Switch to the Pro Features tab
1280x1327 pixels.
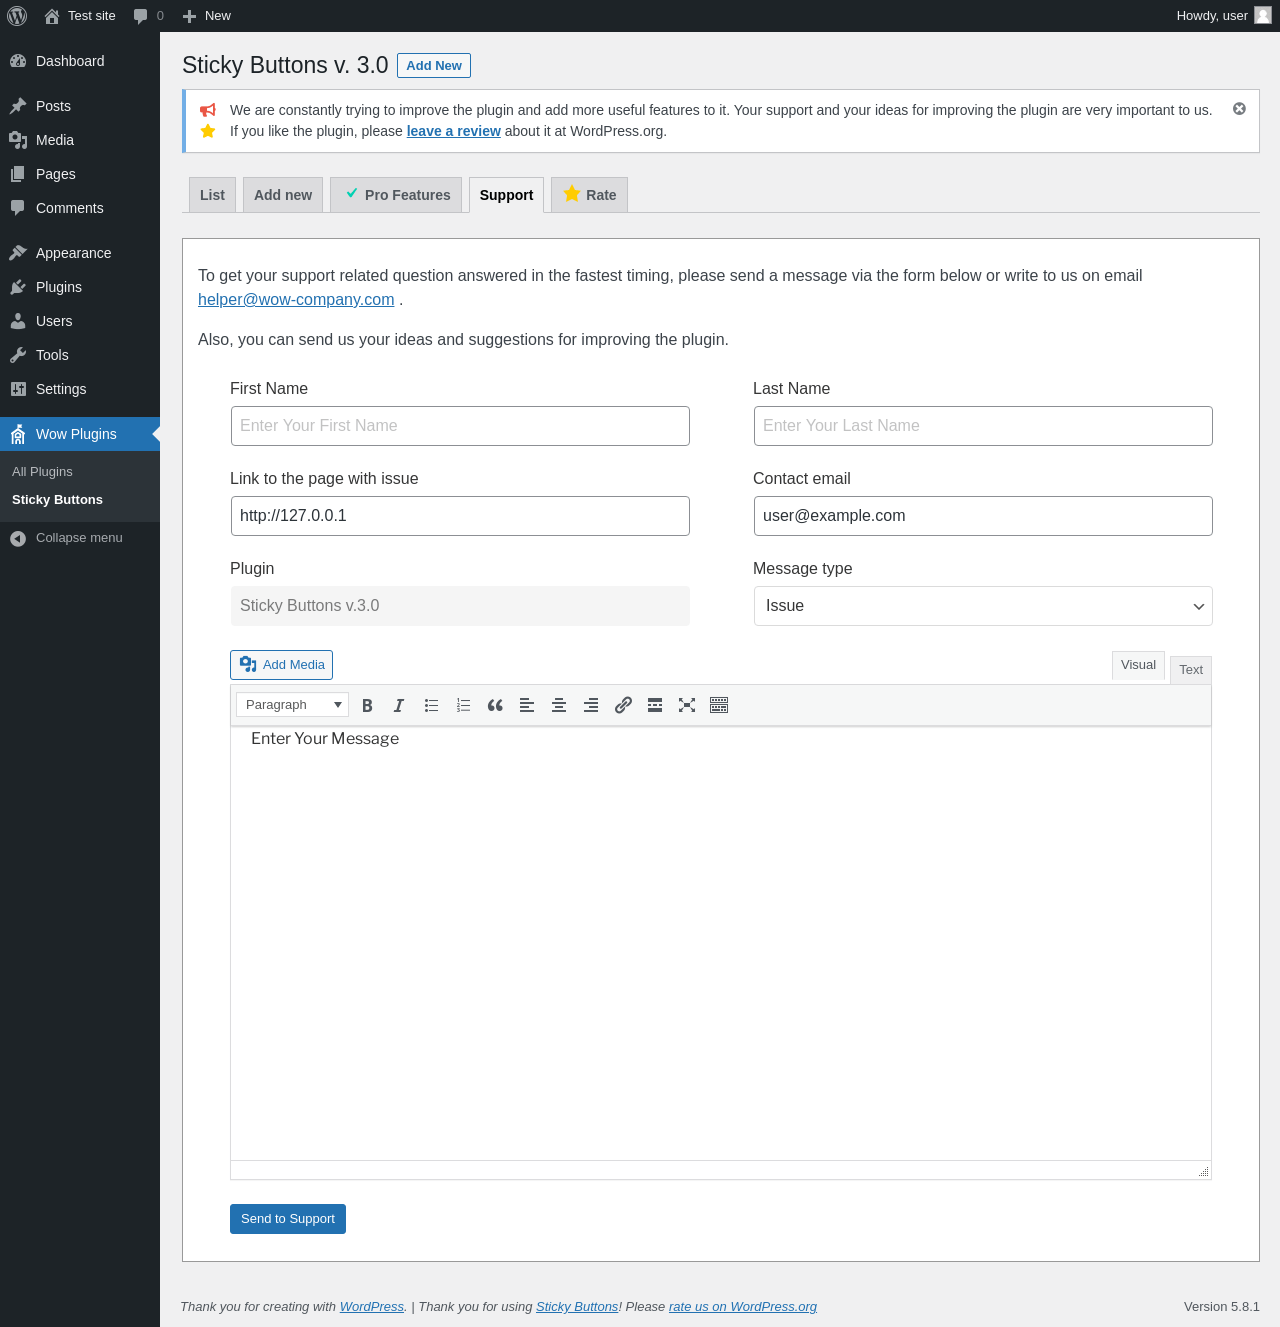(396, 195)
